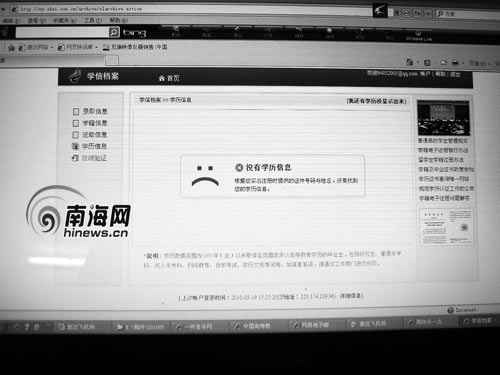The height and width of the screenshot is (375, 500).
Task: Click the 帐户 link in site header
Action: pyautogui.click(x=425, y=74)
